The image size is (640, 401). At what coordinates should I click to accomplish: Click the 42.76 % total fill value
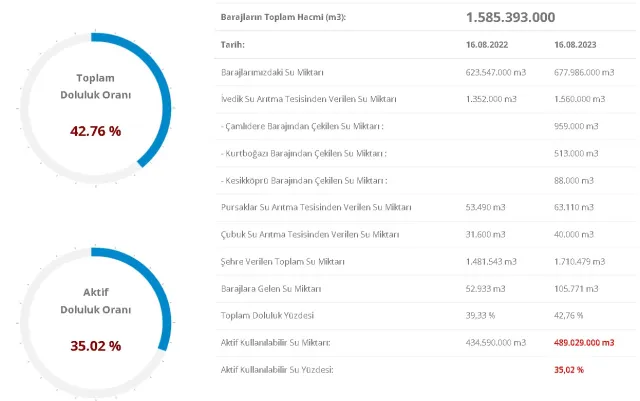click(x=95, y=131)
